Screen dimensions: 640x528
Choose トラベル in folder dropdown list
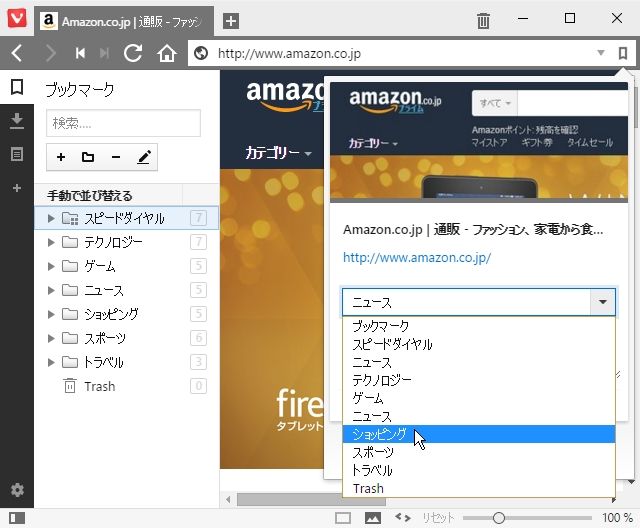[478, 470]
